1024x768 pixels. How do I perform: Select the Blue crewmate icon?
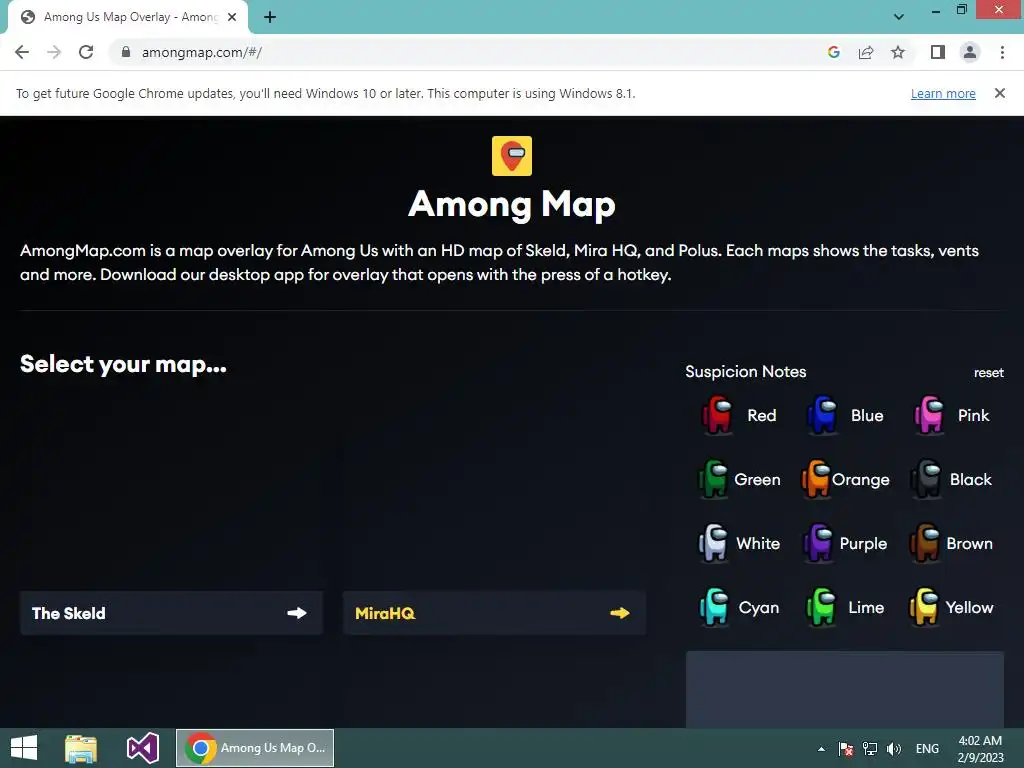click(x=822, y=415)
